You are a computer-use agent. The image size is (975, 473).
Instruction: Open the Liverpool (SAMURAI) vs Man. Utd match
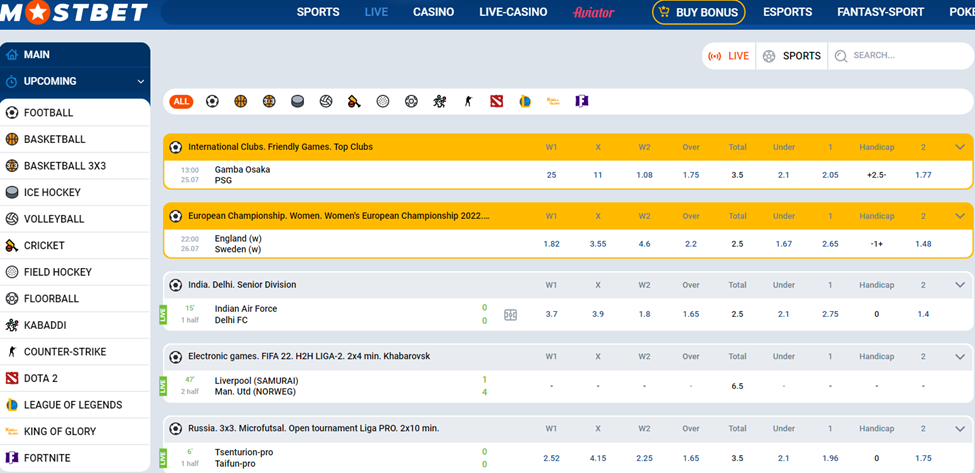click(x=256, y=385)
